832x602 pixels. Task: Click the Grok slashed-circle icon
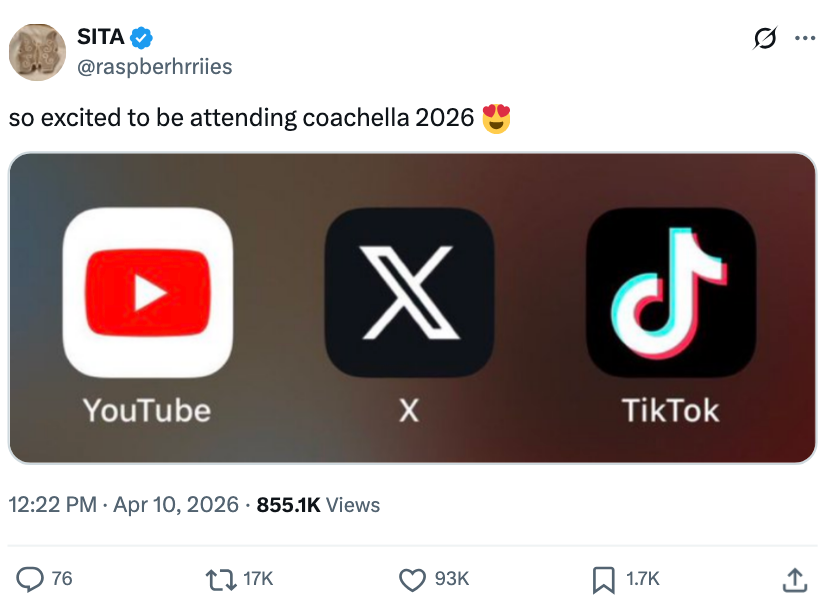(x=765, y=39)
